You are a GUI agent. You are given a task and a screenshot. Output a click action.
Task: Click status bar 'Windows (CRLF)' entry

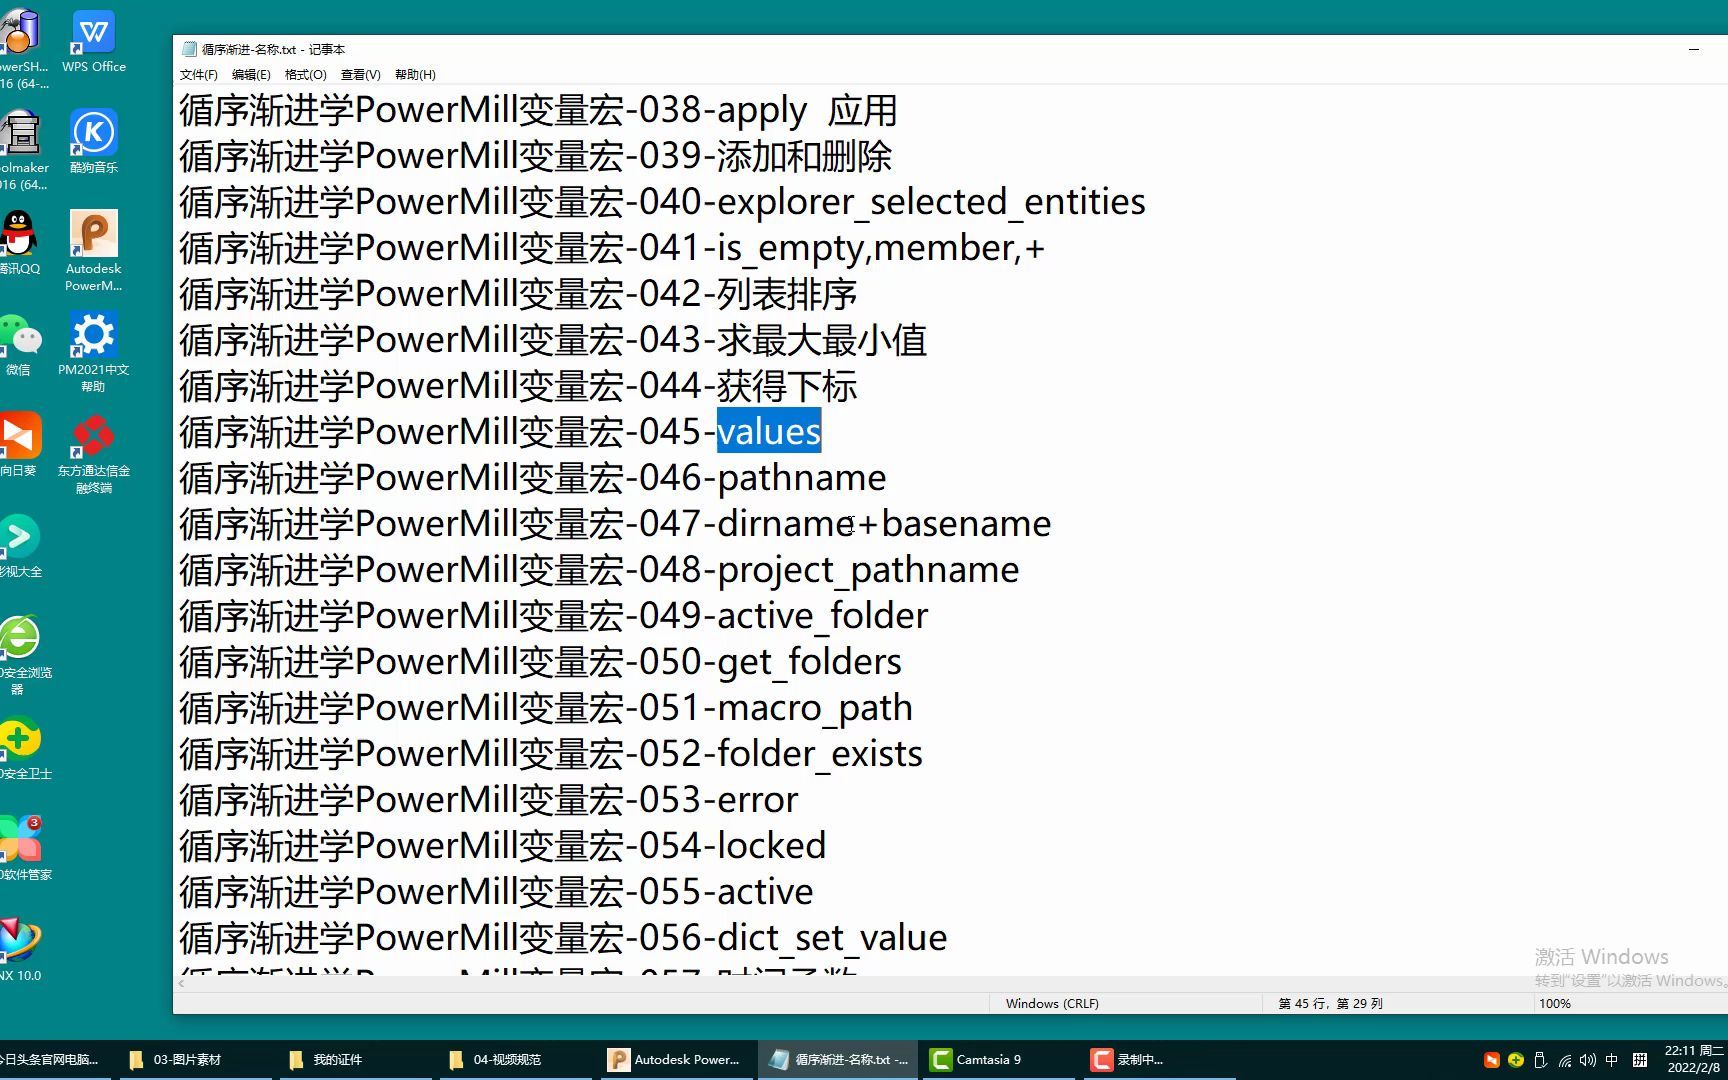[1052, 1003]
